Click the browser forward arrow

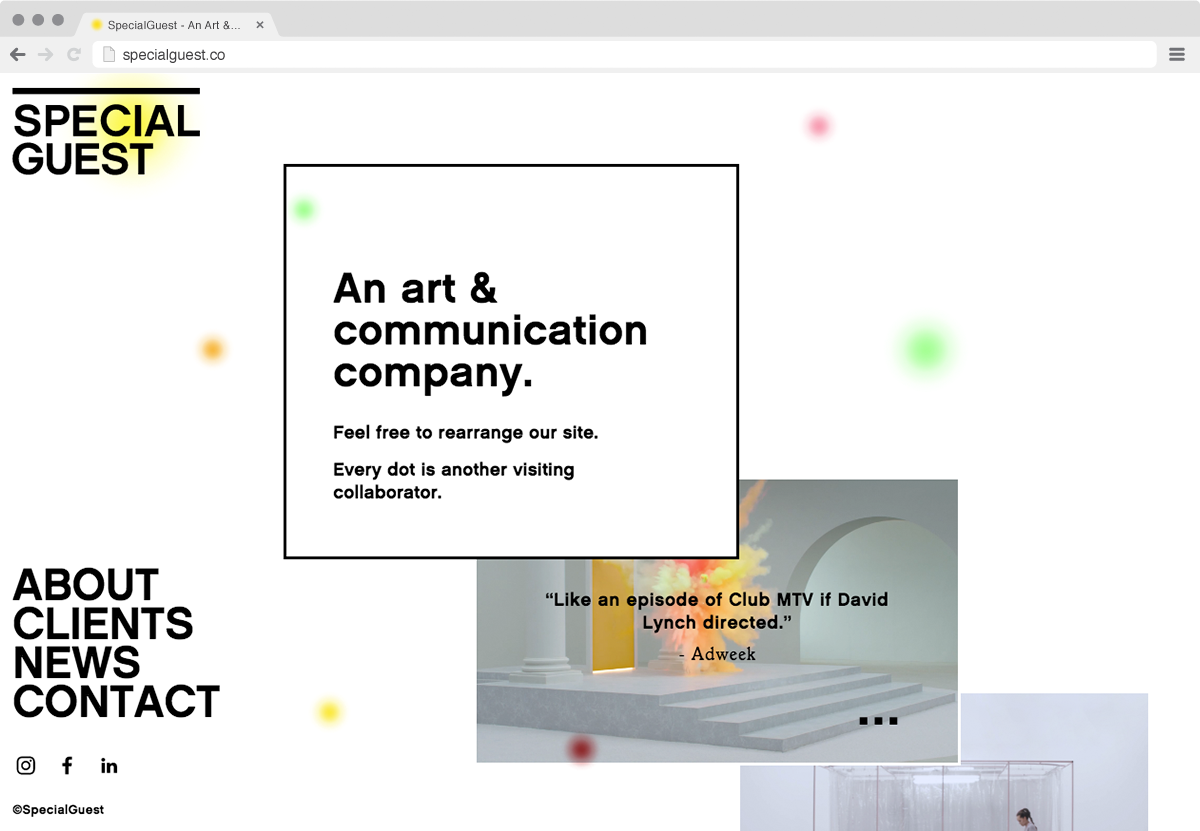(45, 54)
